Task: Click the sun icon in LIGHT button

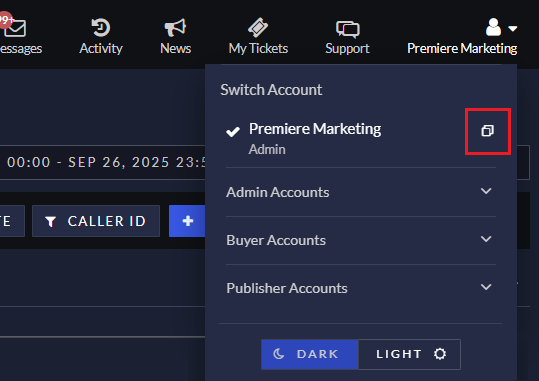Action: pyautogui.click(x=440, y=354)
